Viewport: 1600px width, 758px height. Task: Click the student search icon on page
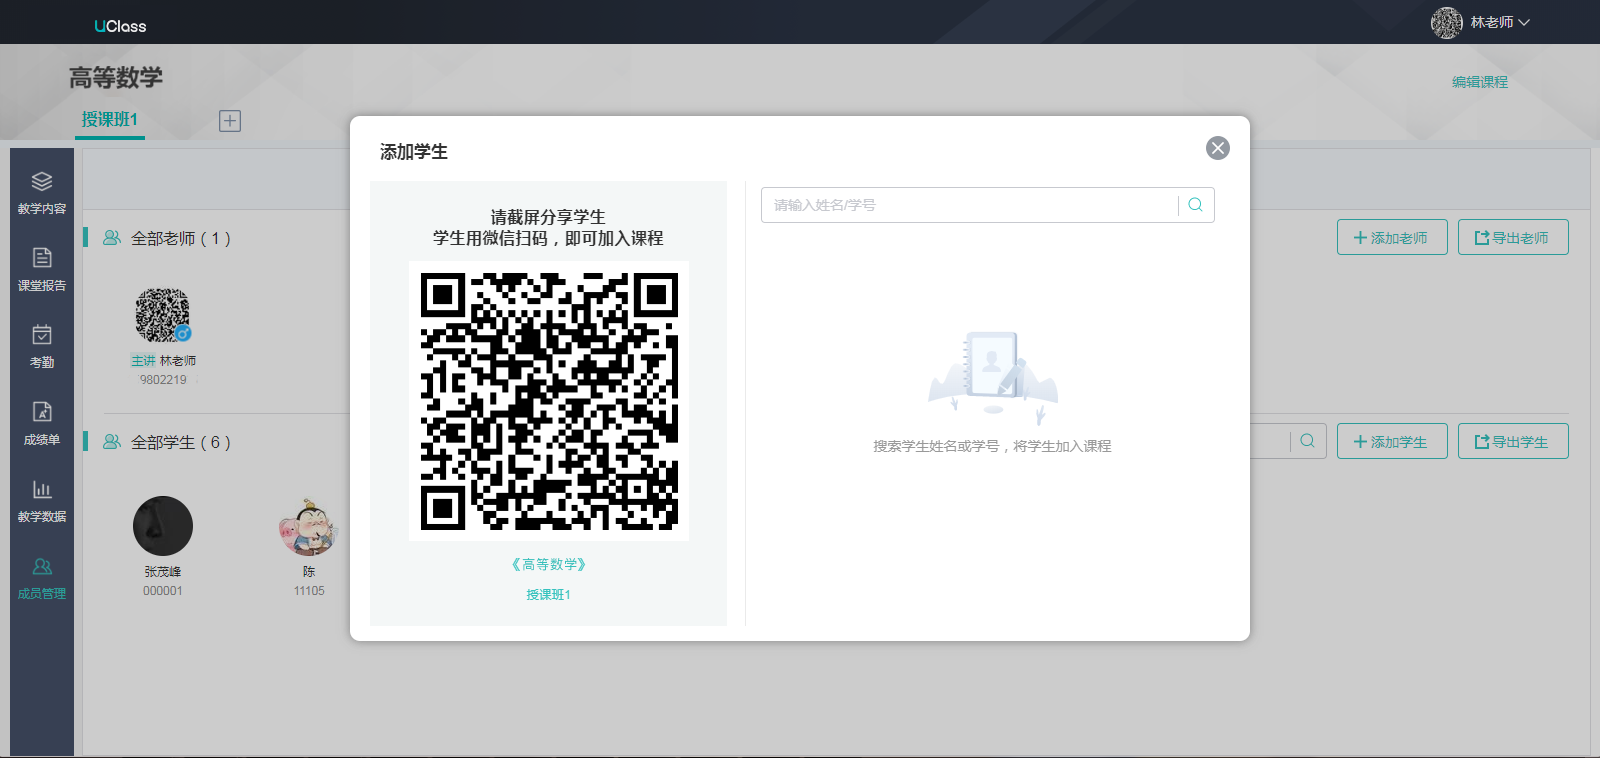[x=1307, y=441]
